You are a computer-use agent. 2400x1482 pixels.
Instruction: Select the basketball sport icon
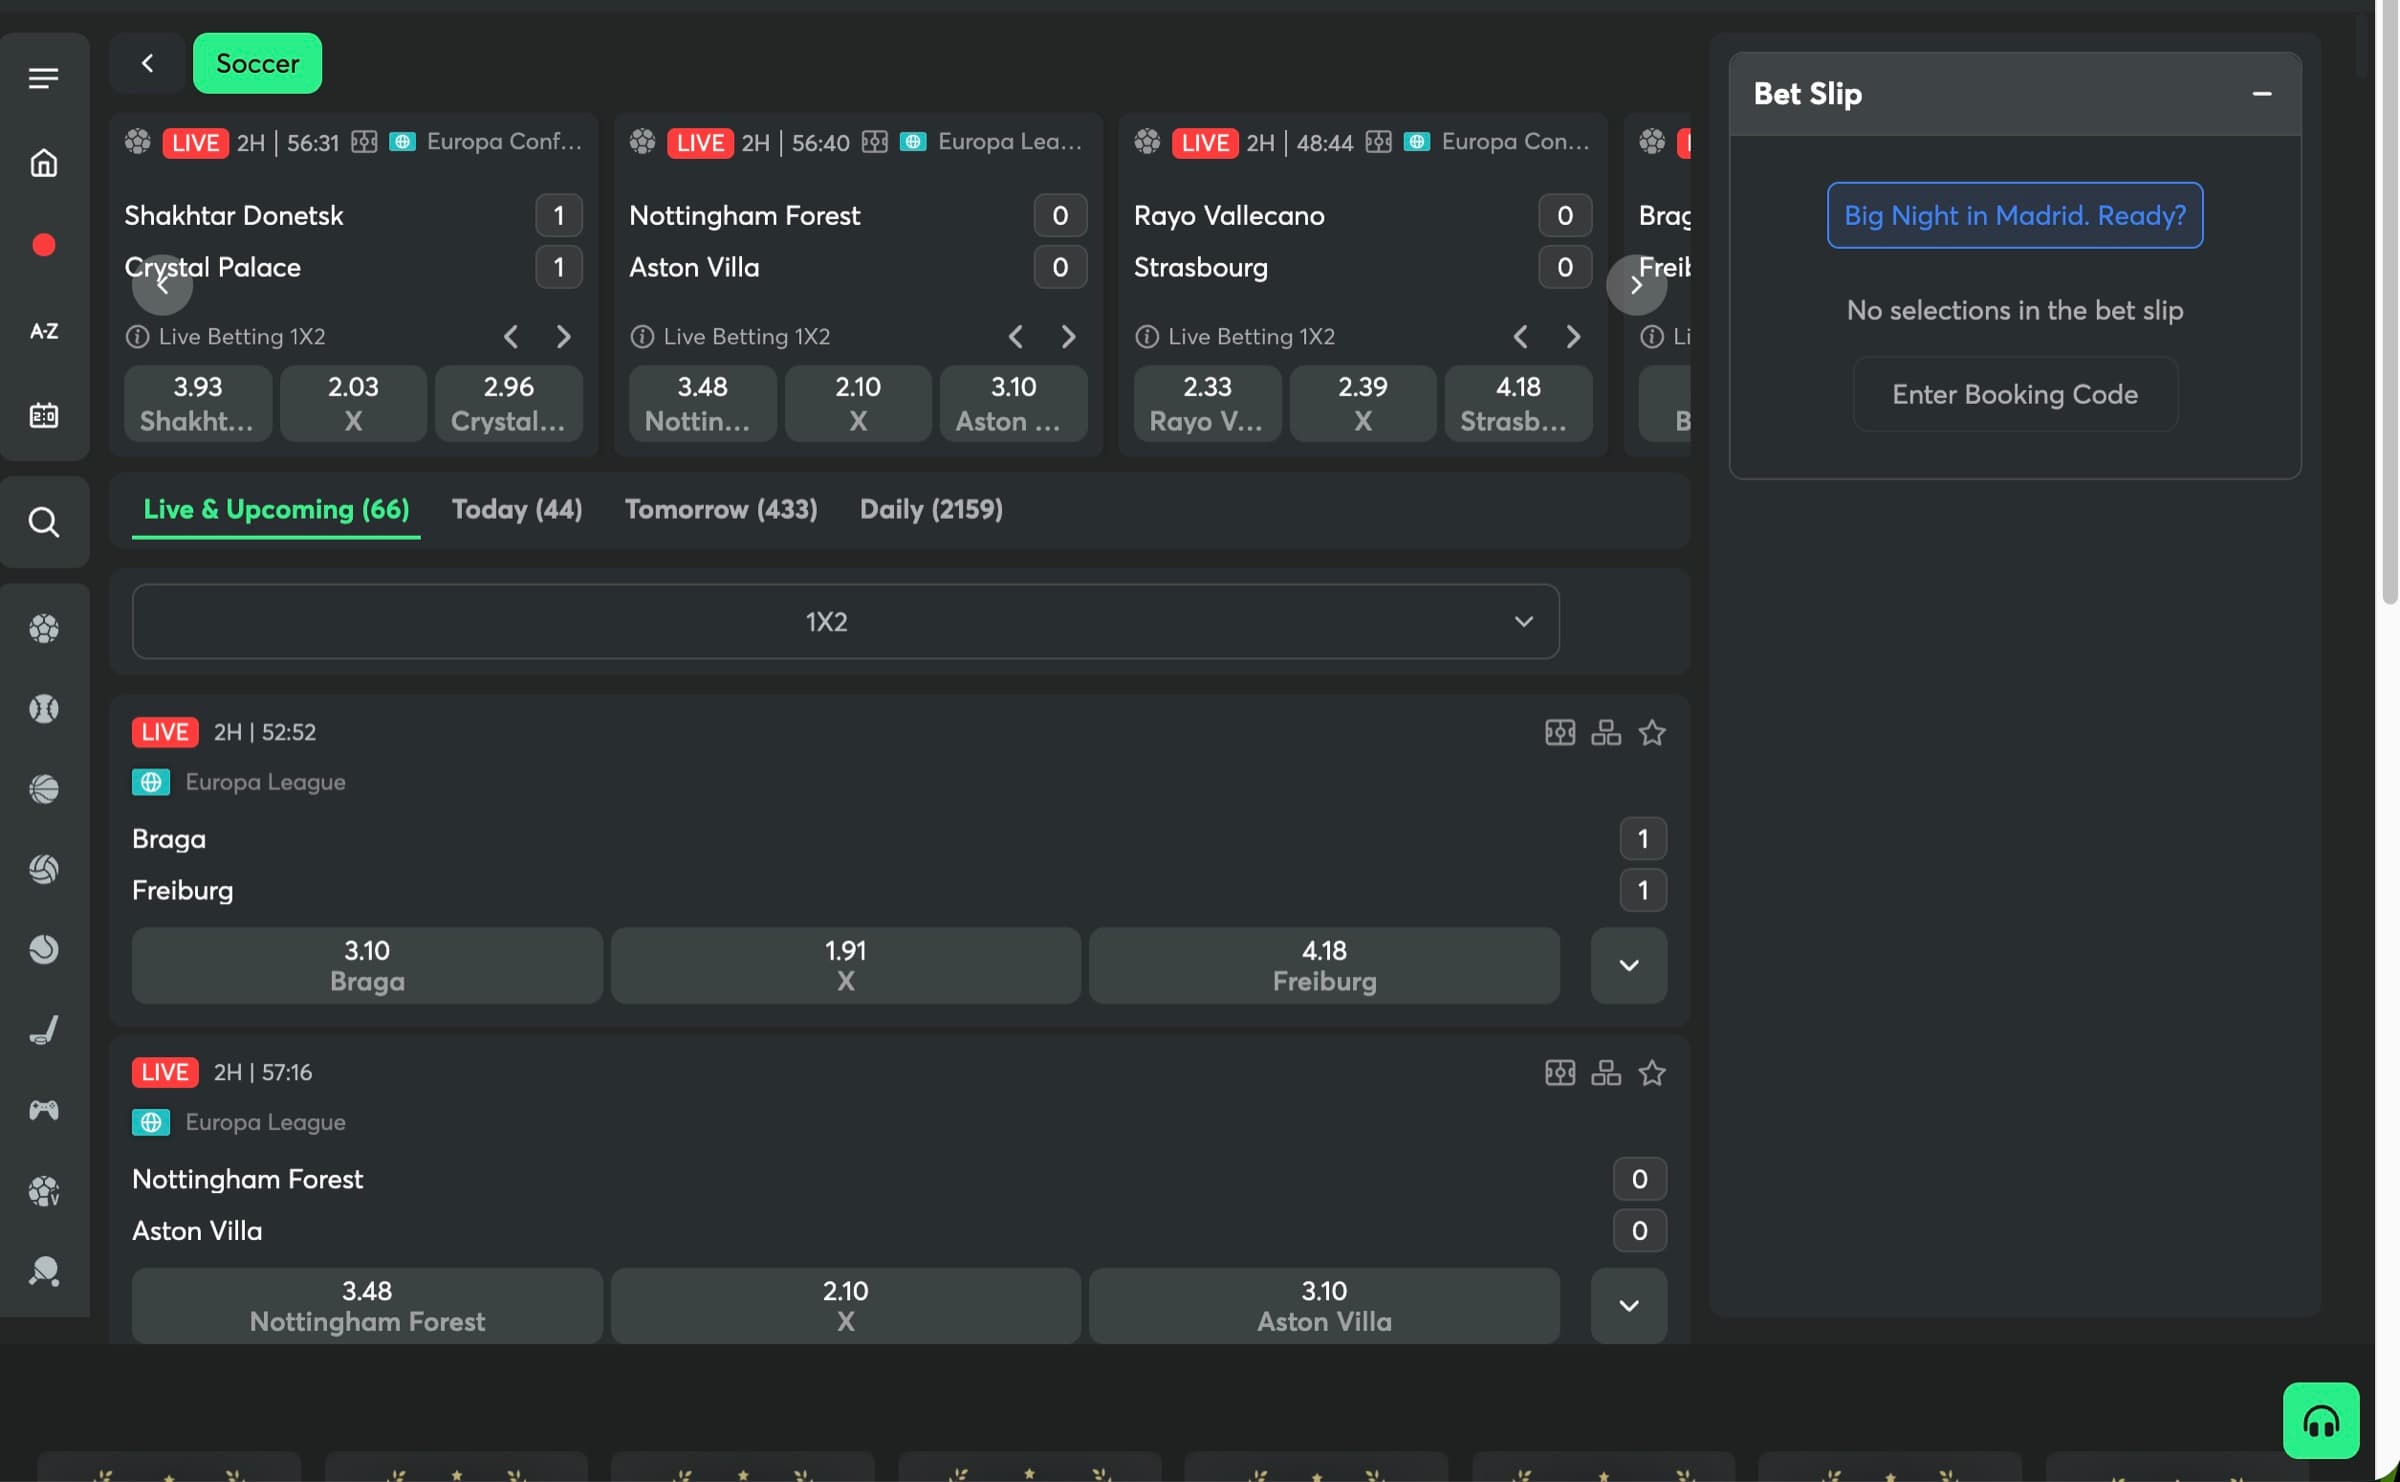(43, 789)
